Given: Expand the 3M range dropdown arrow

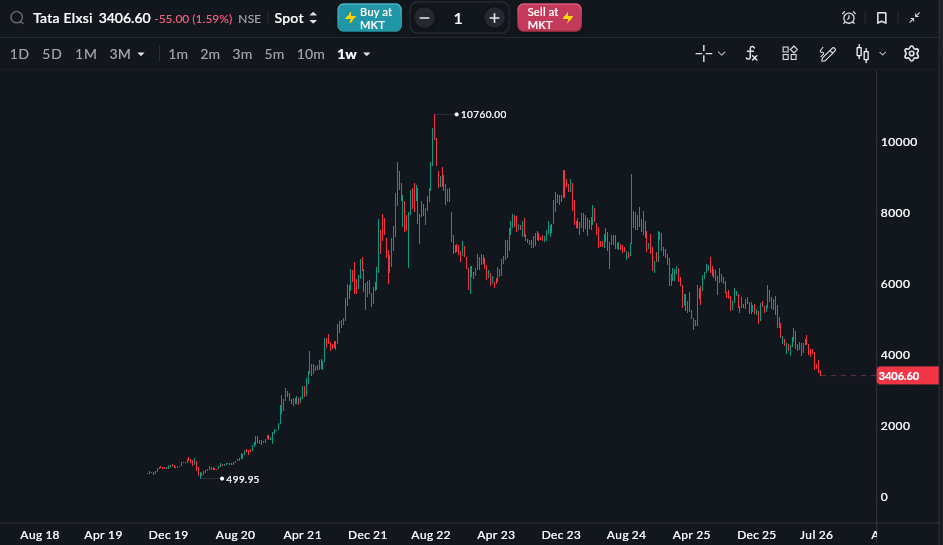Looking at the screenshot, I should pos(141,54).
